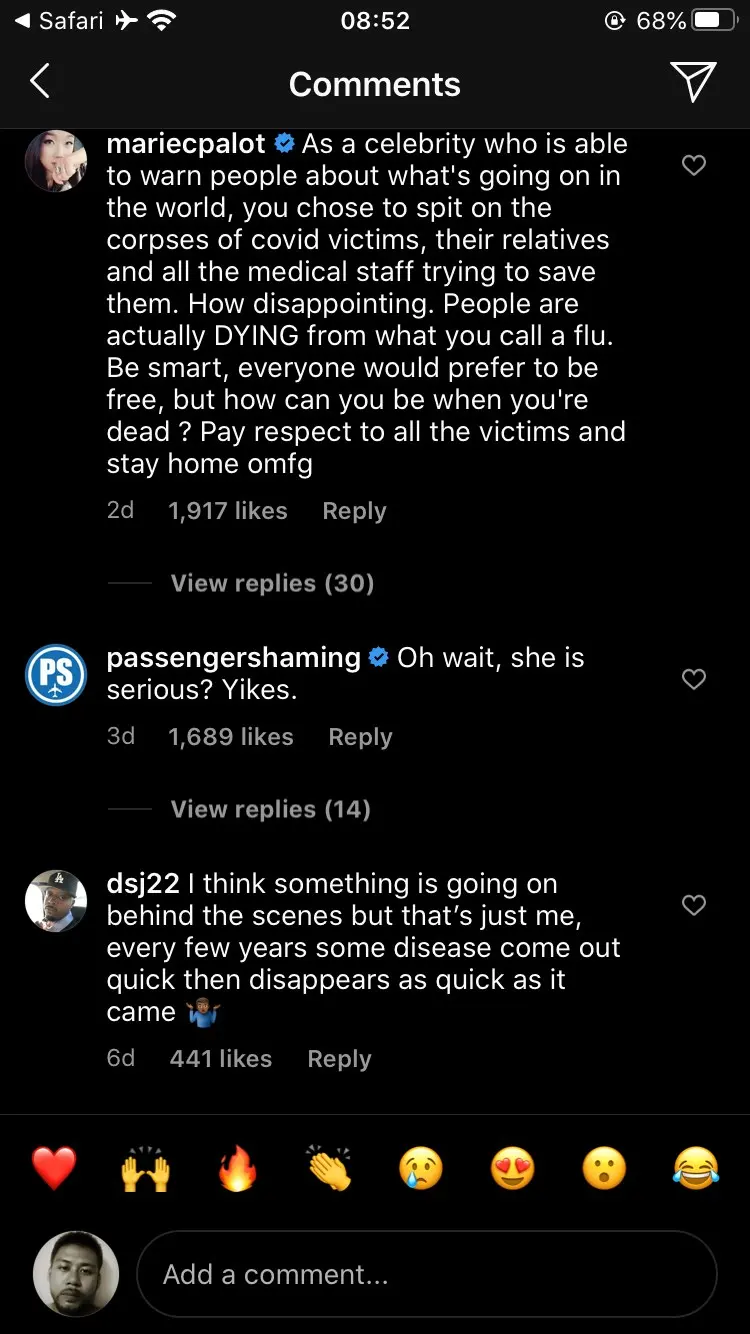750x1334 pixels.
Task: Tap the back arrow in Comments header
Action: [x=40, y=82]
